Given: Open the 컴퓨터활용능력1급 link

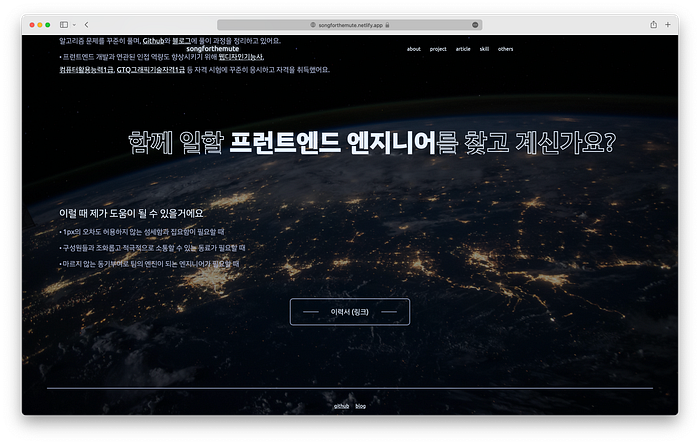Looking at the screenshot, I should point(87,70).
